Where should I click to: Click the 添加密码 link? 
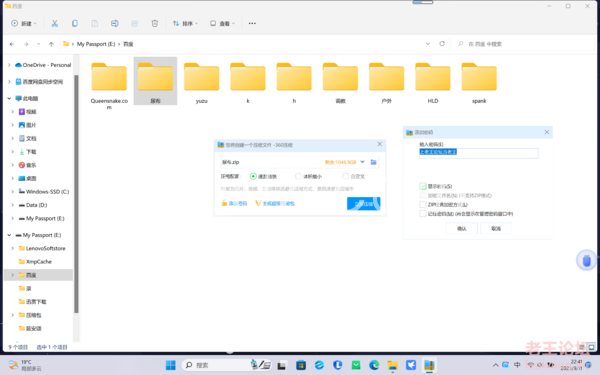[x=234, y=204]
